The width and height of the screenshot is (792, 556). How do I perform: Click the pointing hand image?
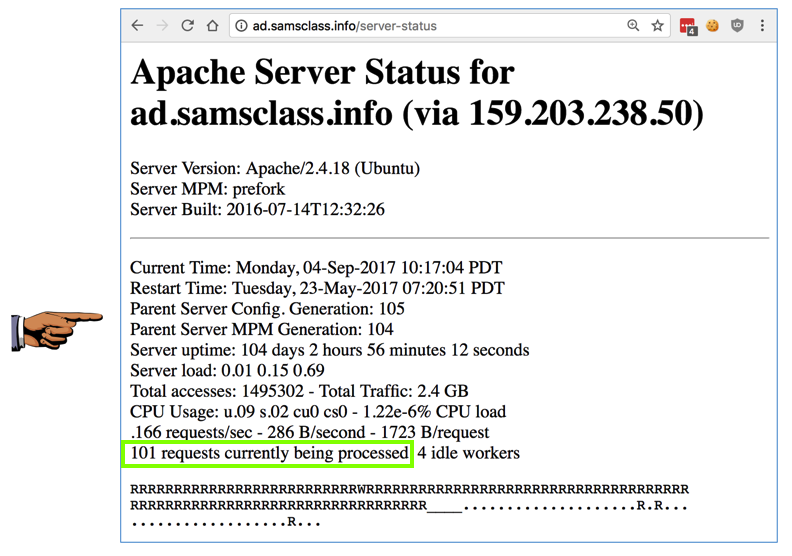57,328
